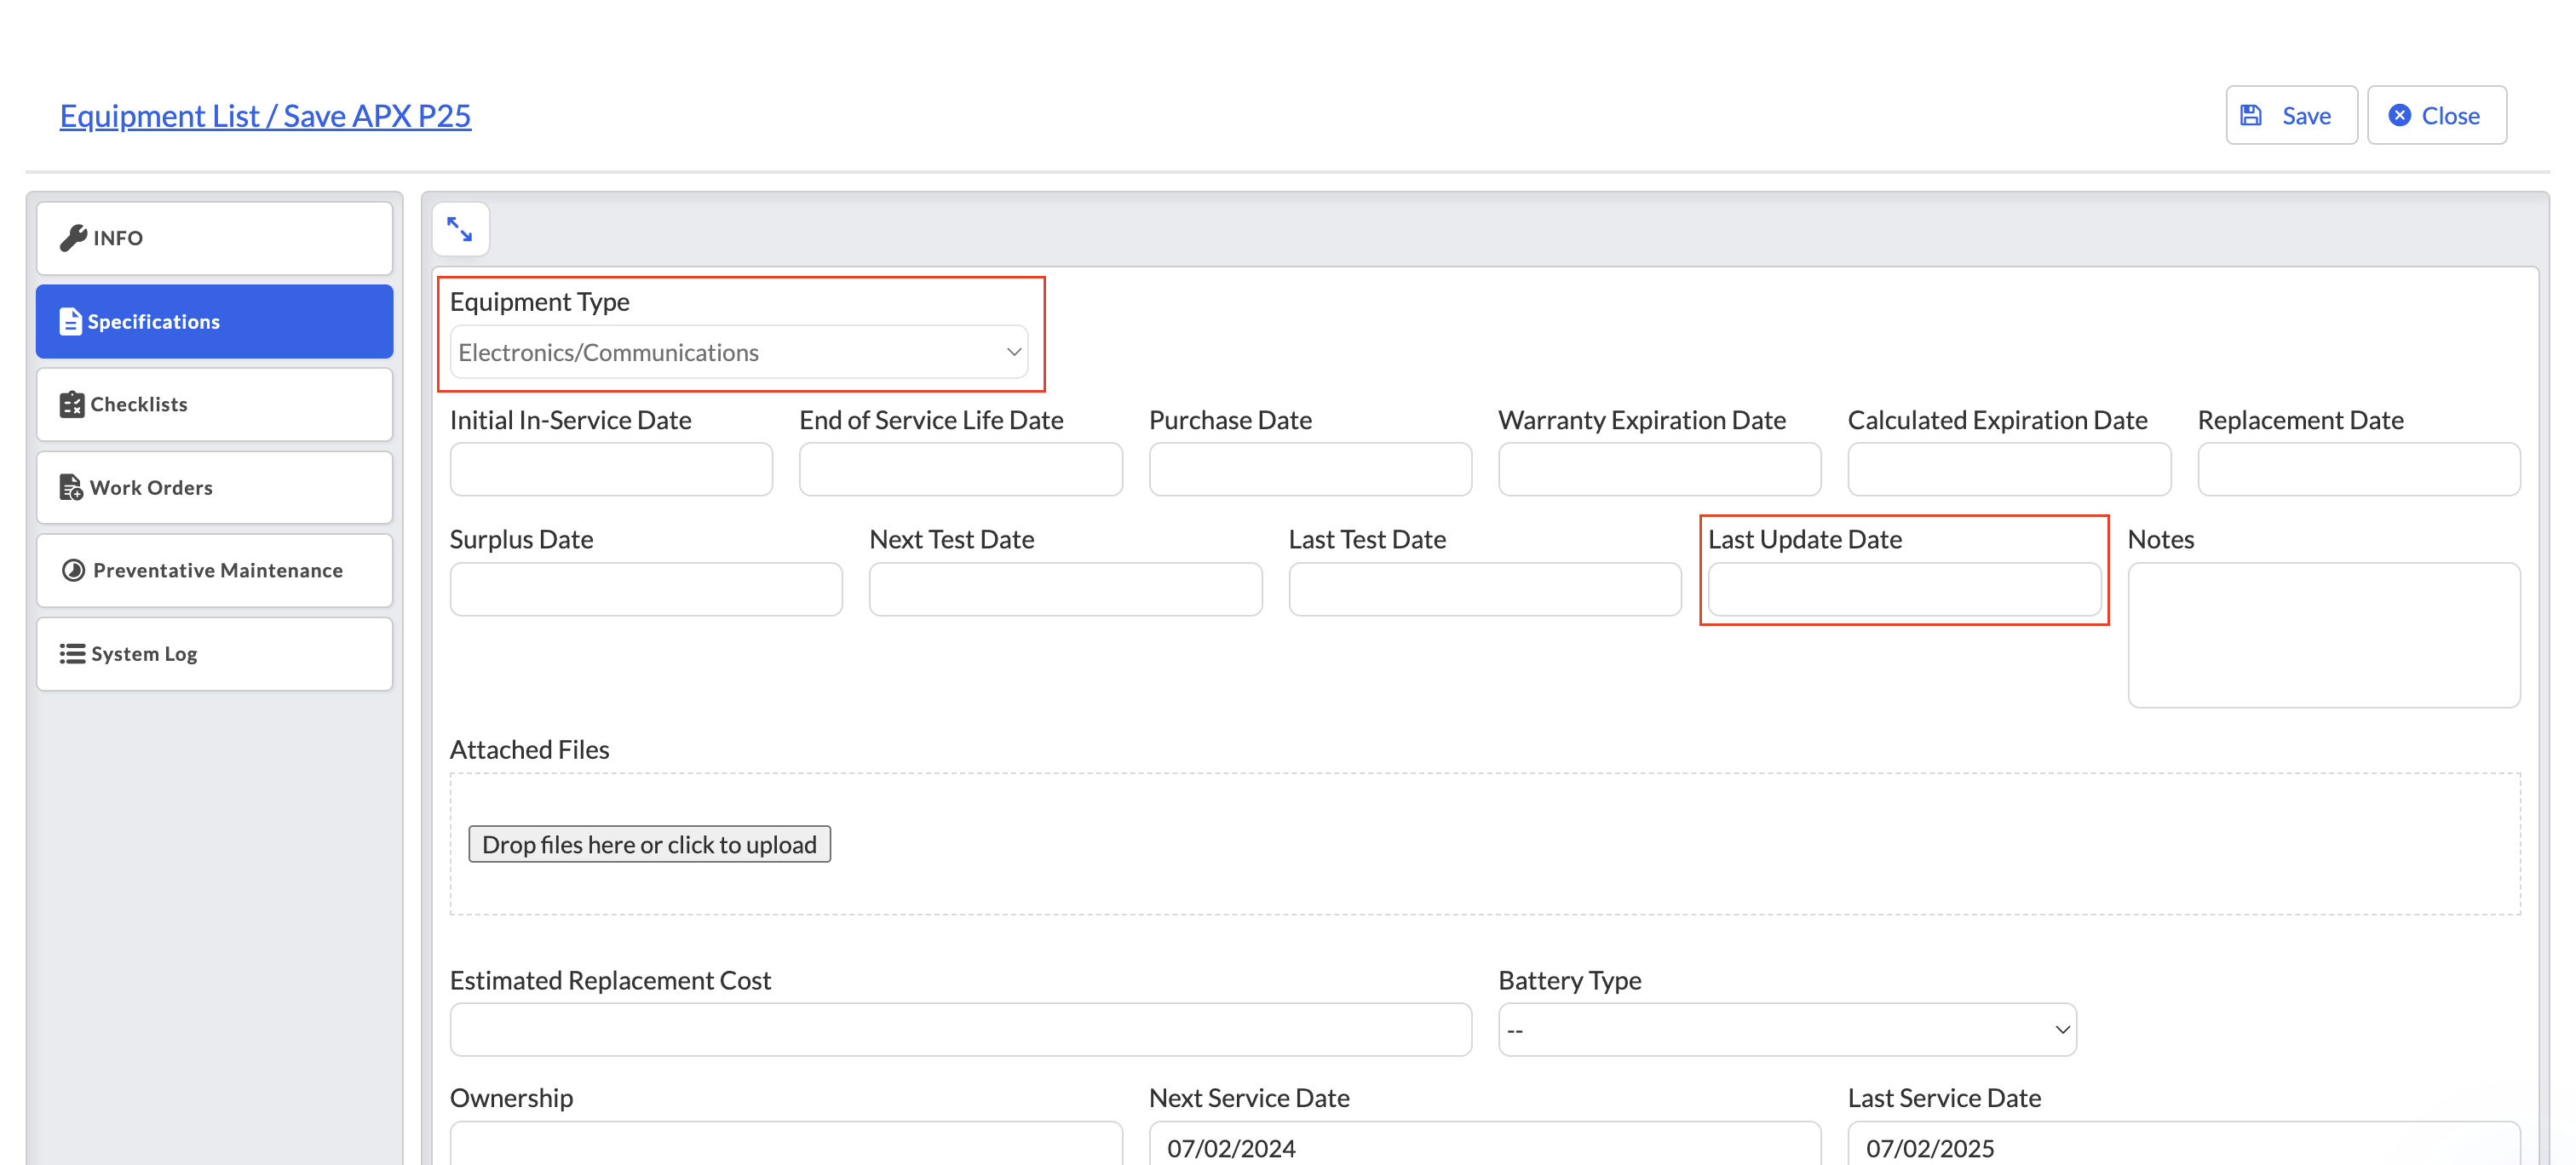
Task: Focus the Last Test Date field
Action: (1485, 589)
